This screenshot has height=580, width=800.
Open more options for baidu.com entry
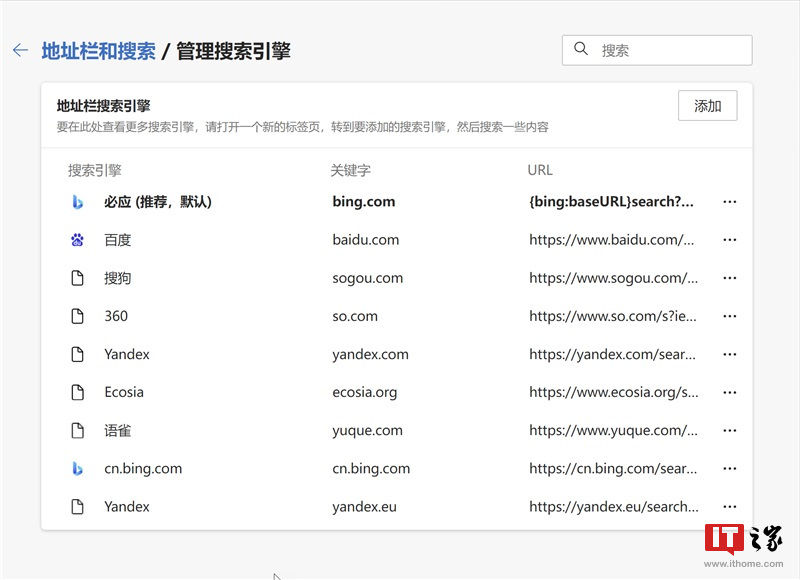[x=730, y=239]
